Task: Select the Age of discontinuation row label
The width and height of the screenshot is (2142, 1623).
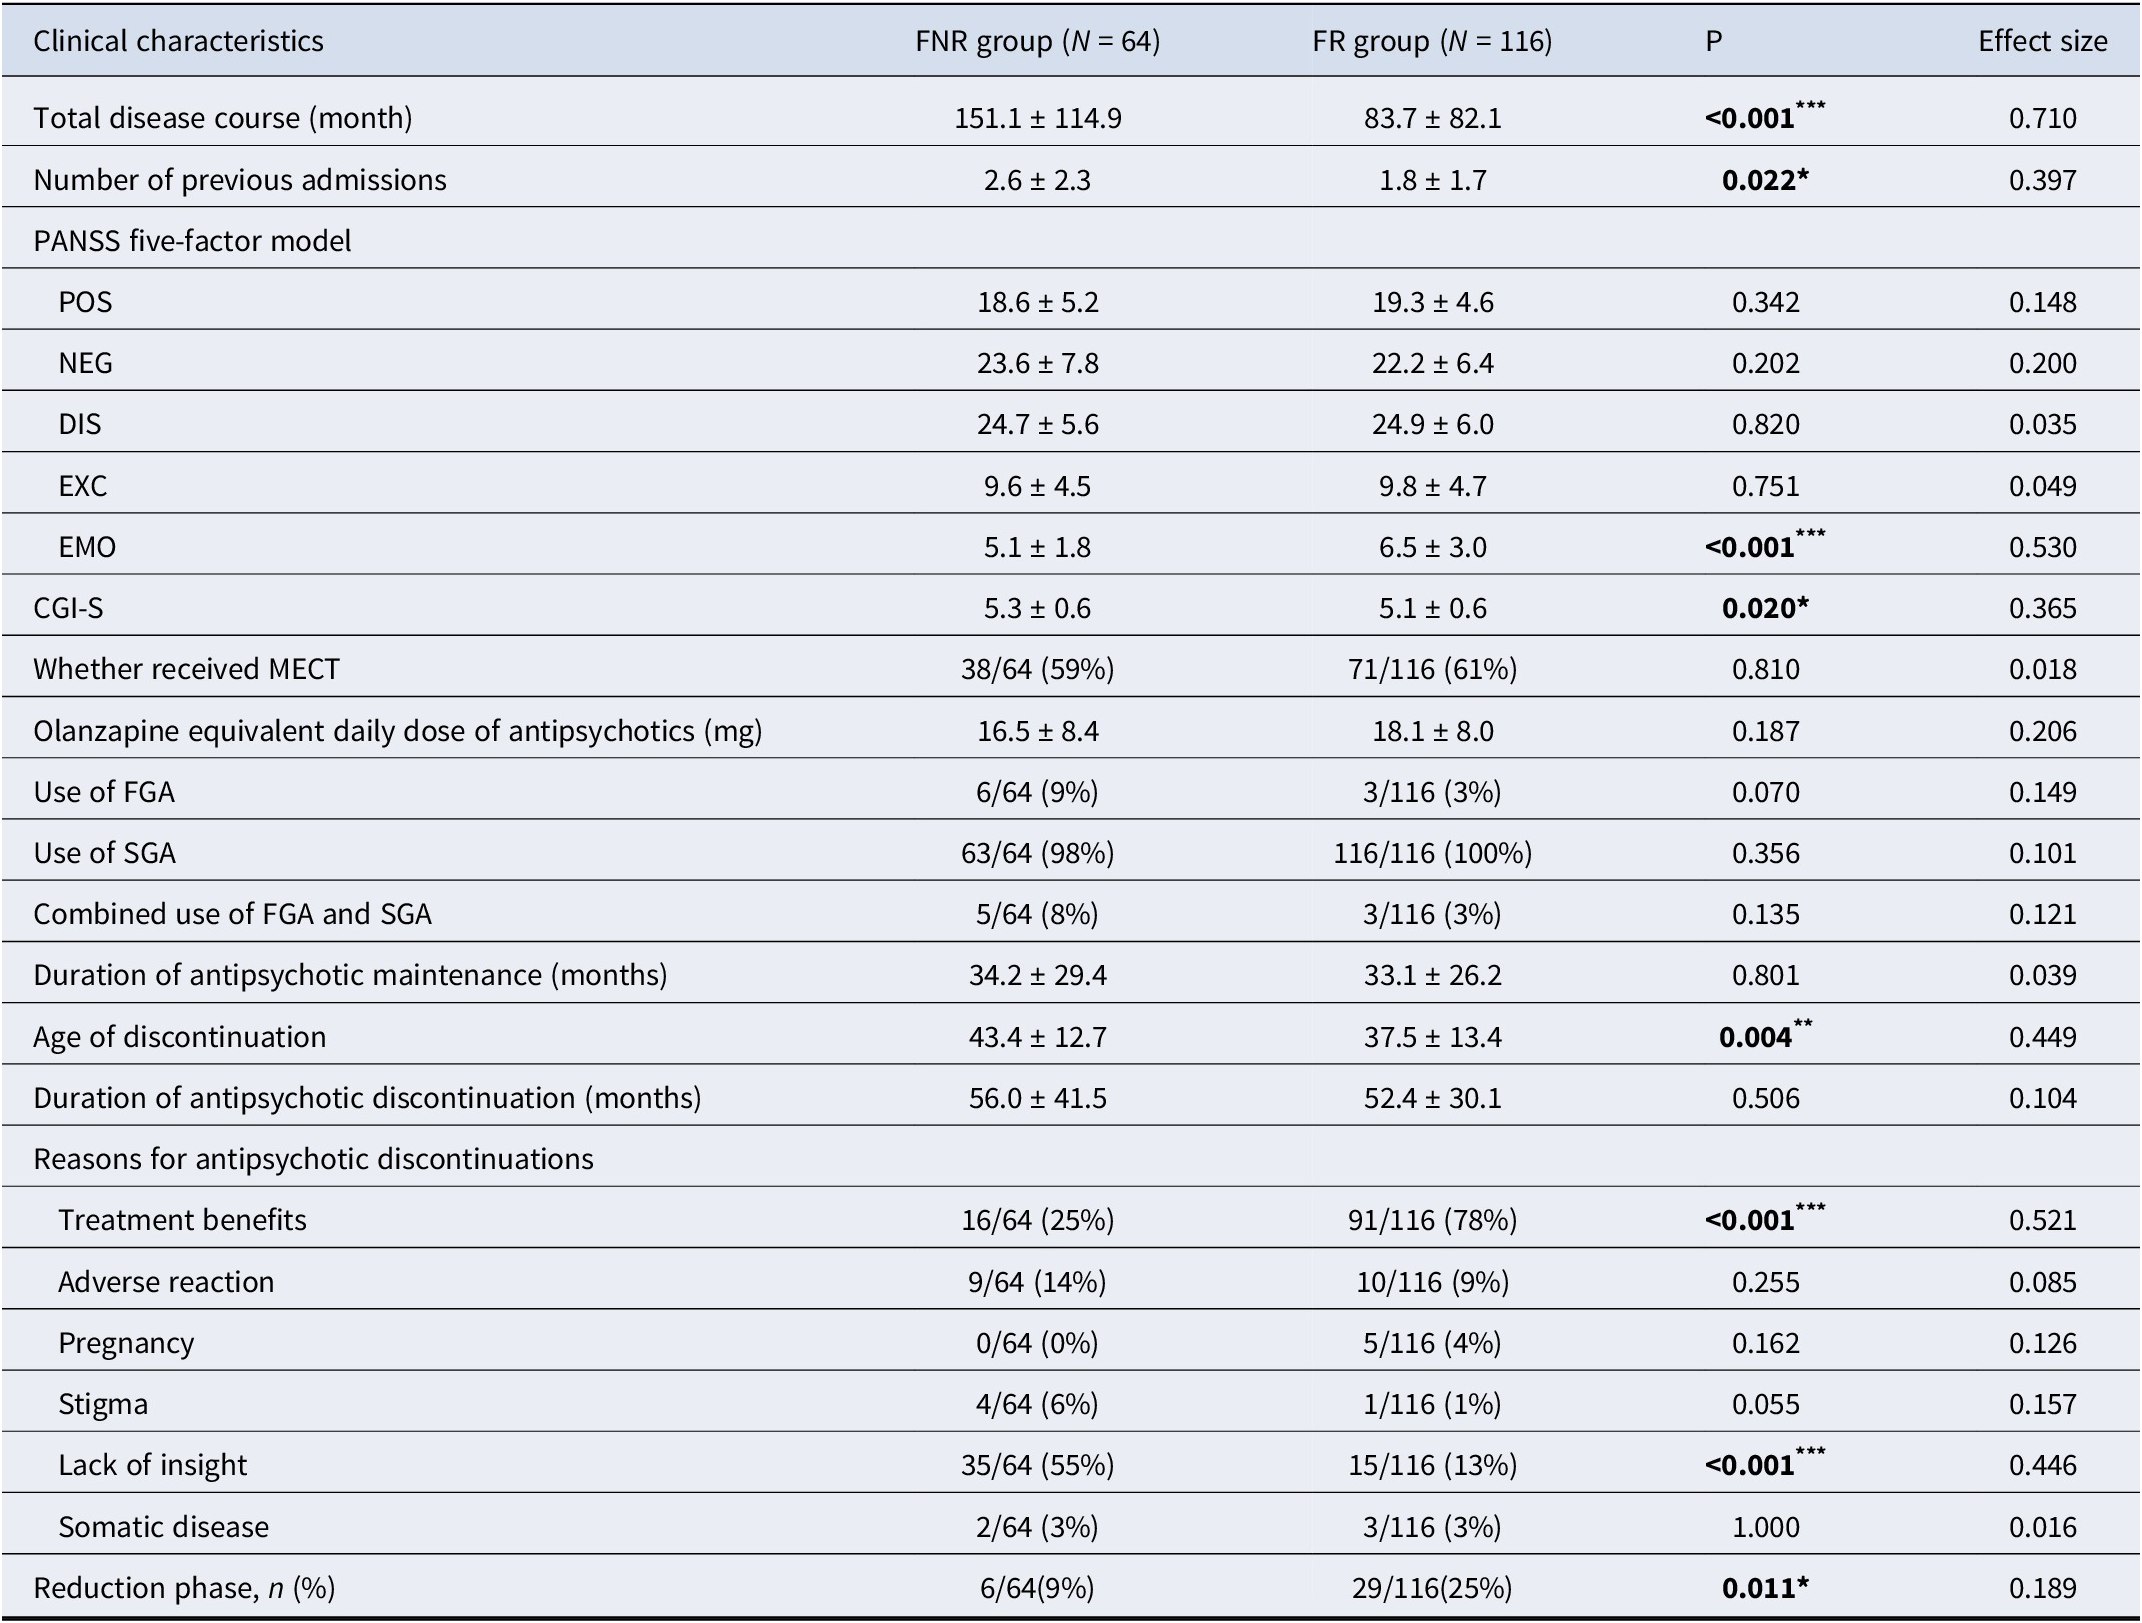Action: point(180,1037)
